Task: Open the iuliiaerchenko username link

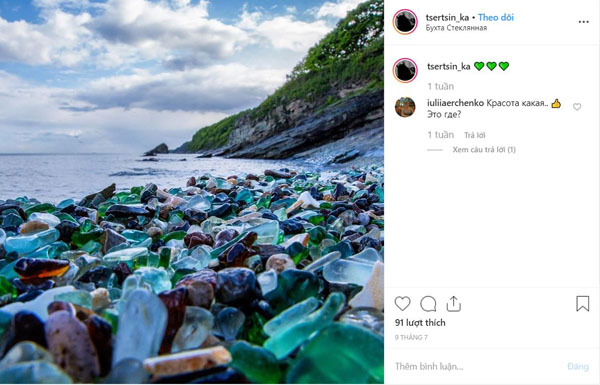Action: [x=455, y=103]
